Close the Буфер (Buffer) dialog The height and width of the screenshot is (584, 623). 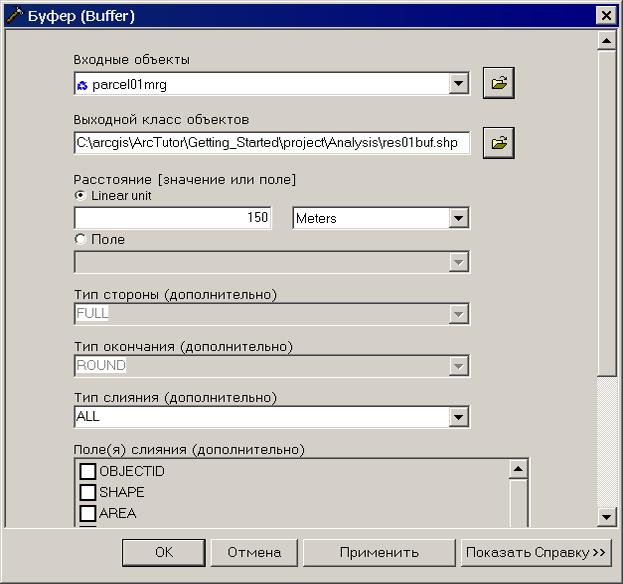pos(606,16)
